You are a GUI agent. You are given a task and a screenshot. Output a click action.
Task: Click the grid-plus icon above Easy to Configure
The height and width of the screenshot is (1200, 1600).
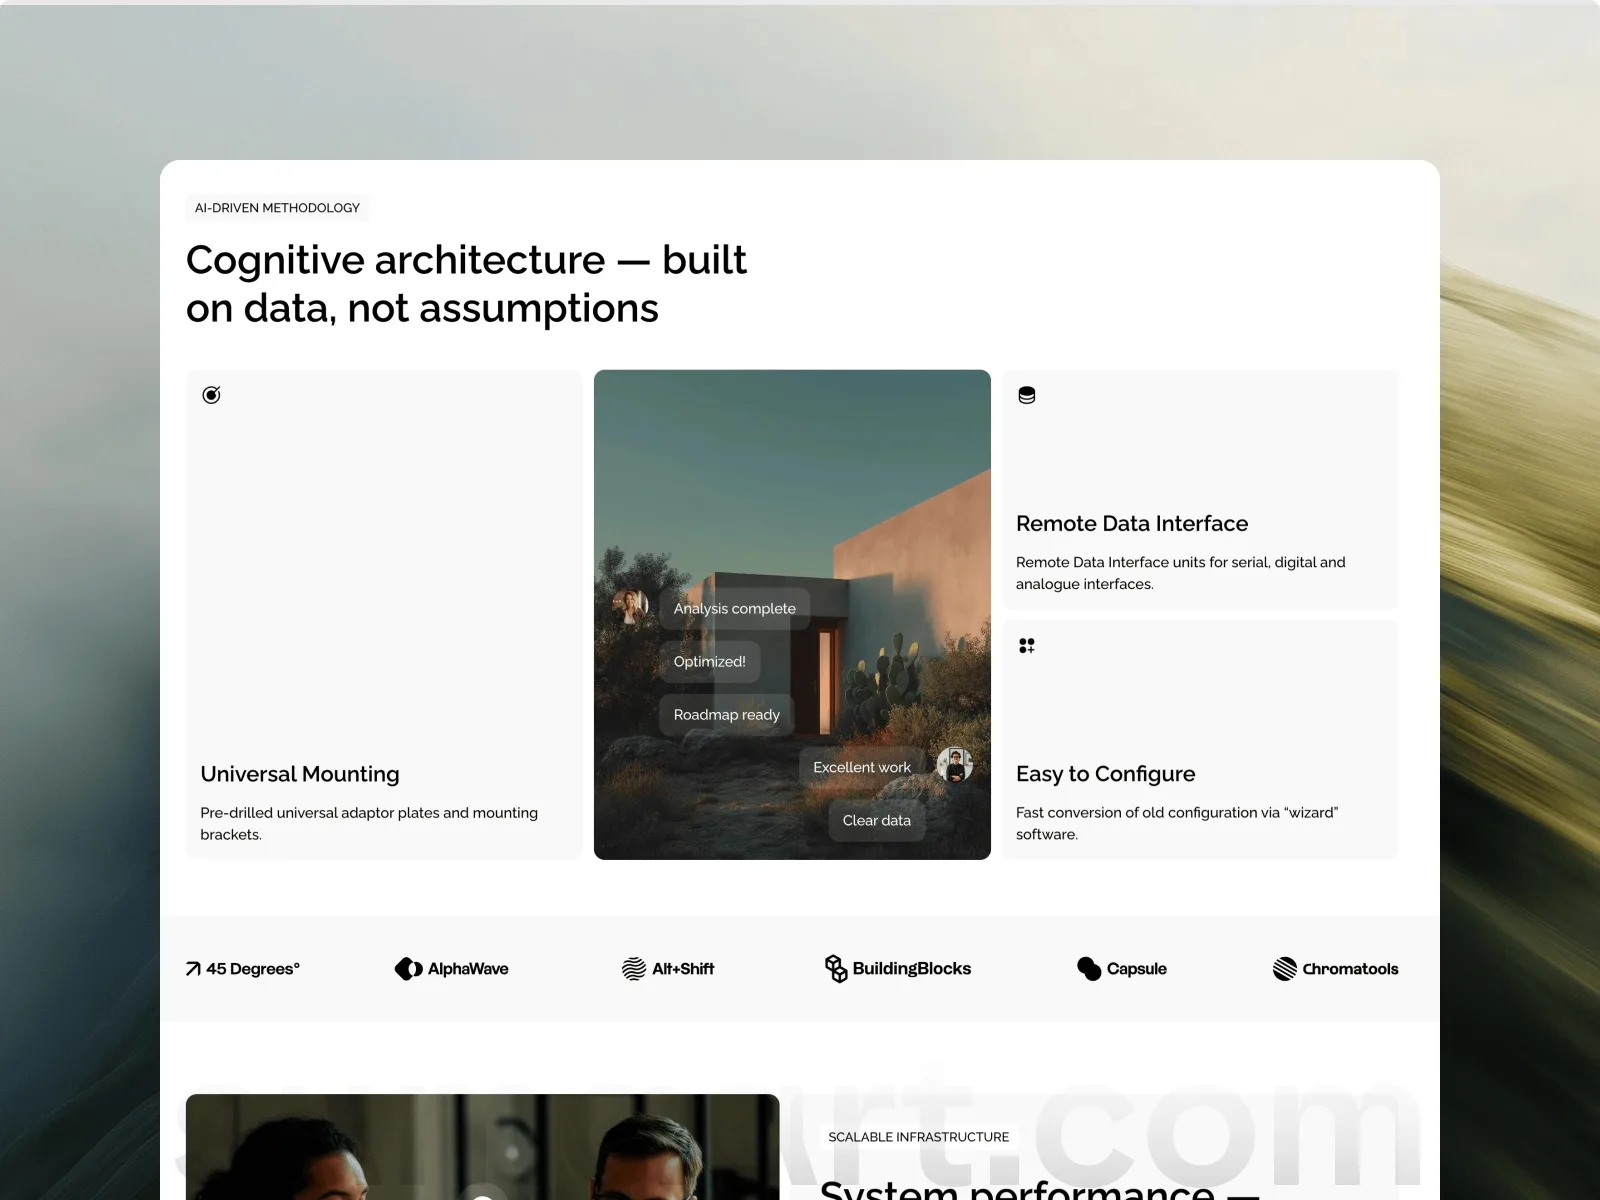click(1027, 646)
